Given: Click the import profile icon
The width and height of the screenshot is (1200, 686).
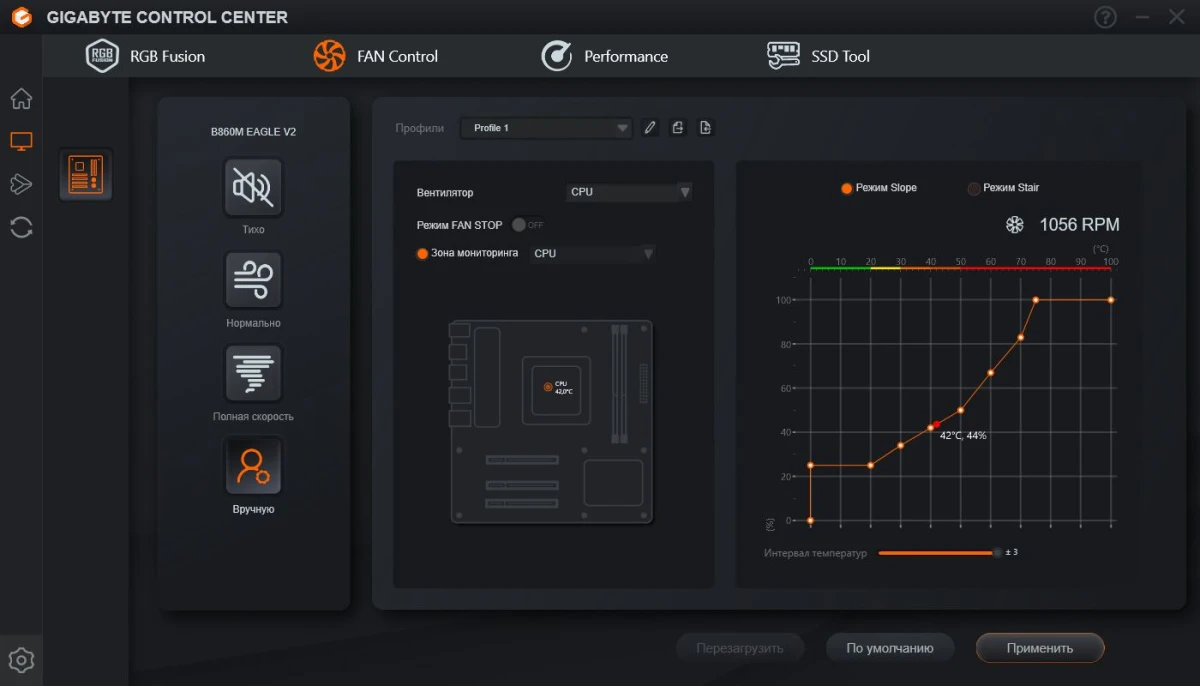Looking at the screenshot, I should pyautogui.click(x=706, y=128).
